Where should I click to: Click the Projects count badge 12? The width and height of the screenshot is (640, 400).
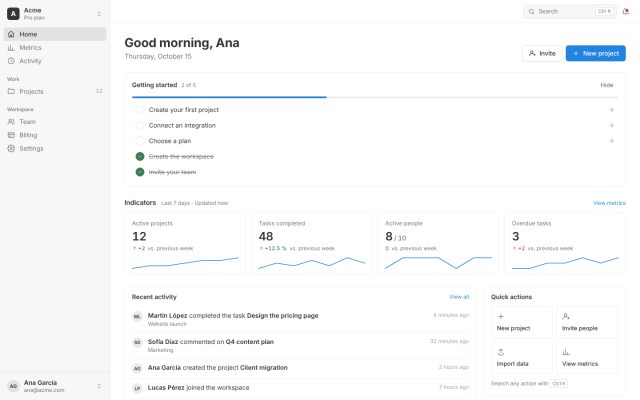[x=99, y=91]
